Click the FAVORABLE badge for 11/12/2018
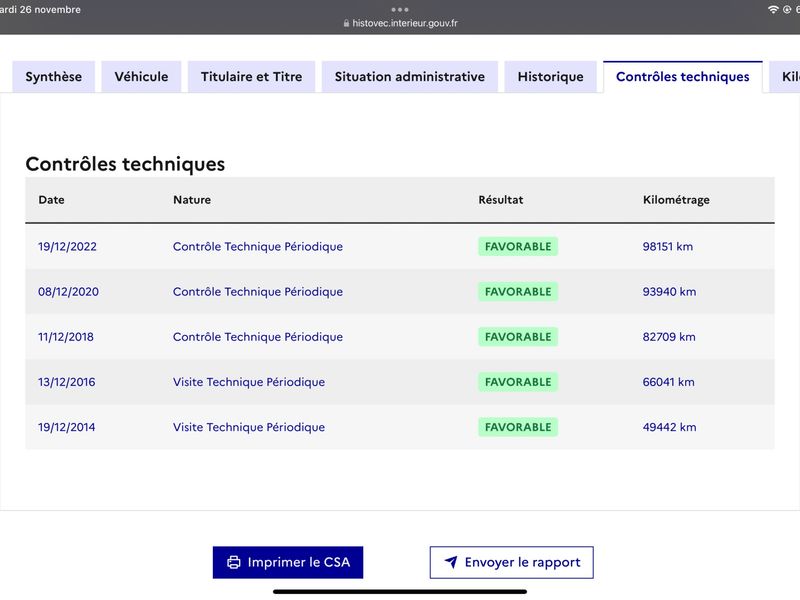The image size is (800, 600). point(518,337)
